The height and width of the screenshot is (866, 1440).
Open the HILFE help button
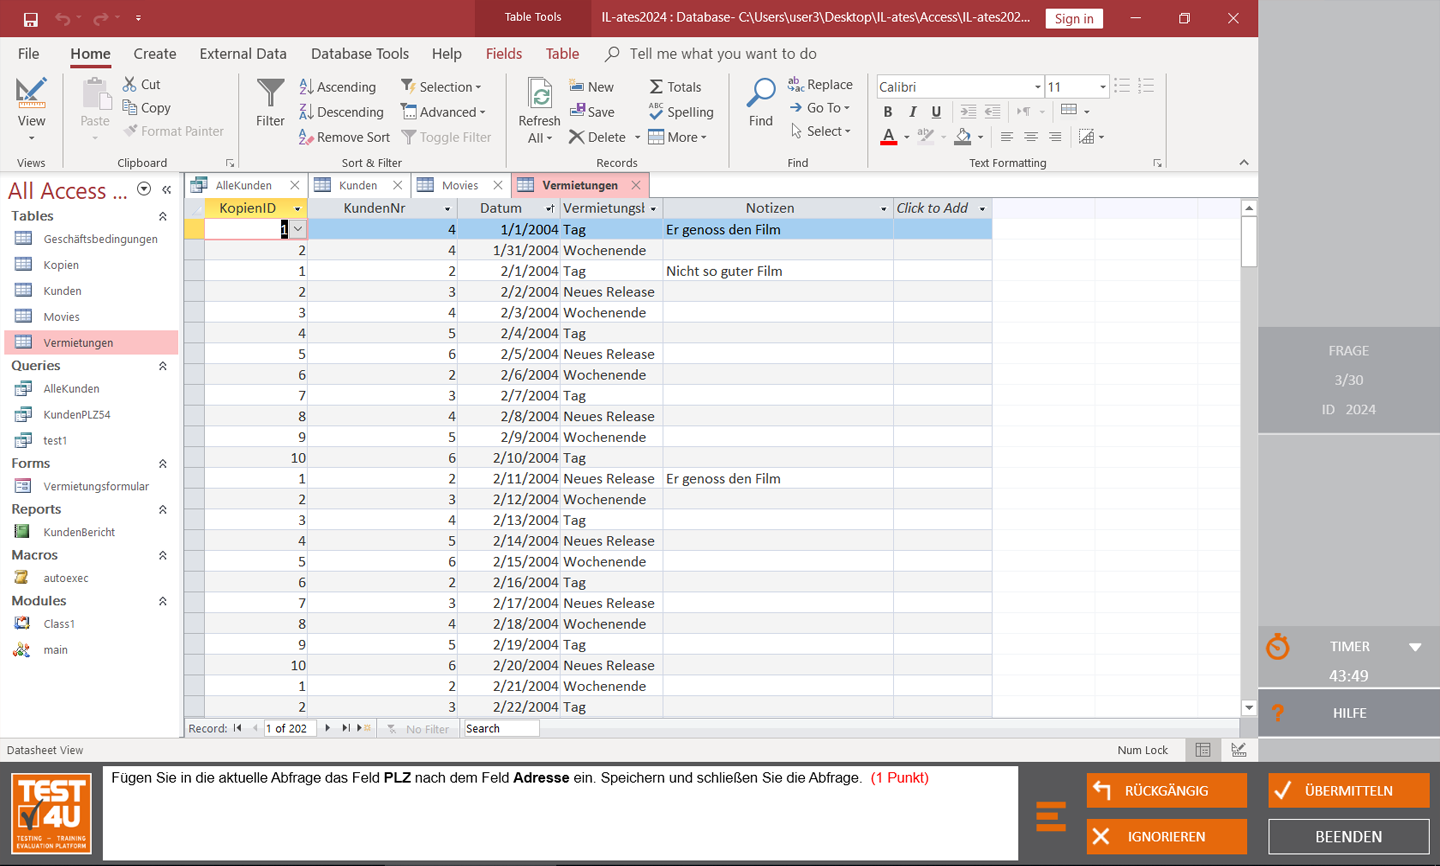coord(1349,713)
